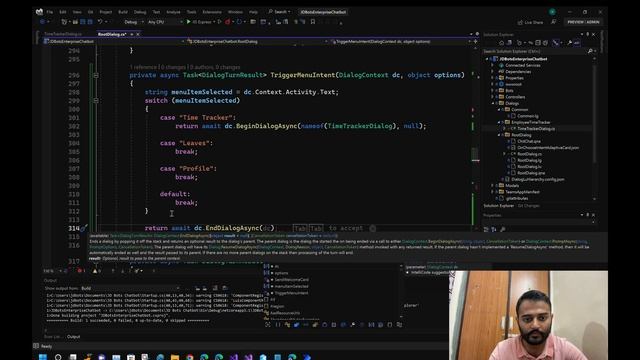Click the Search Solution Explorer input field

535,51
